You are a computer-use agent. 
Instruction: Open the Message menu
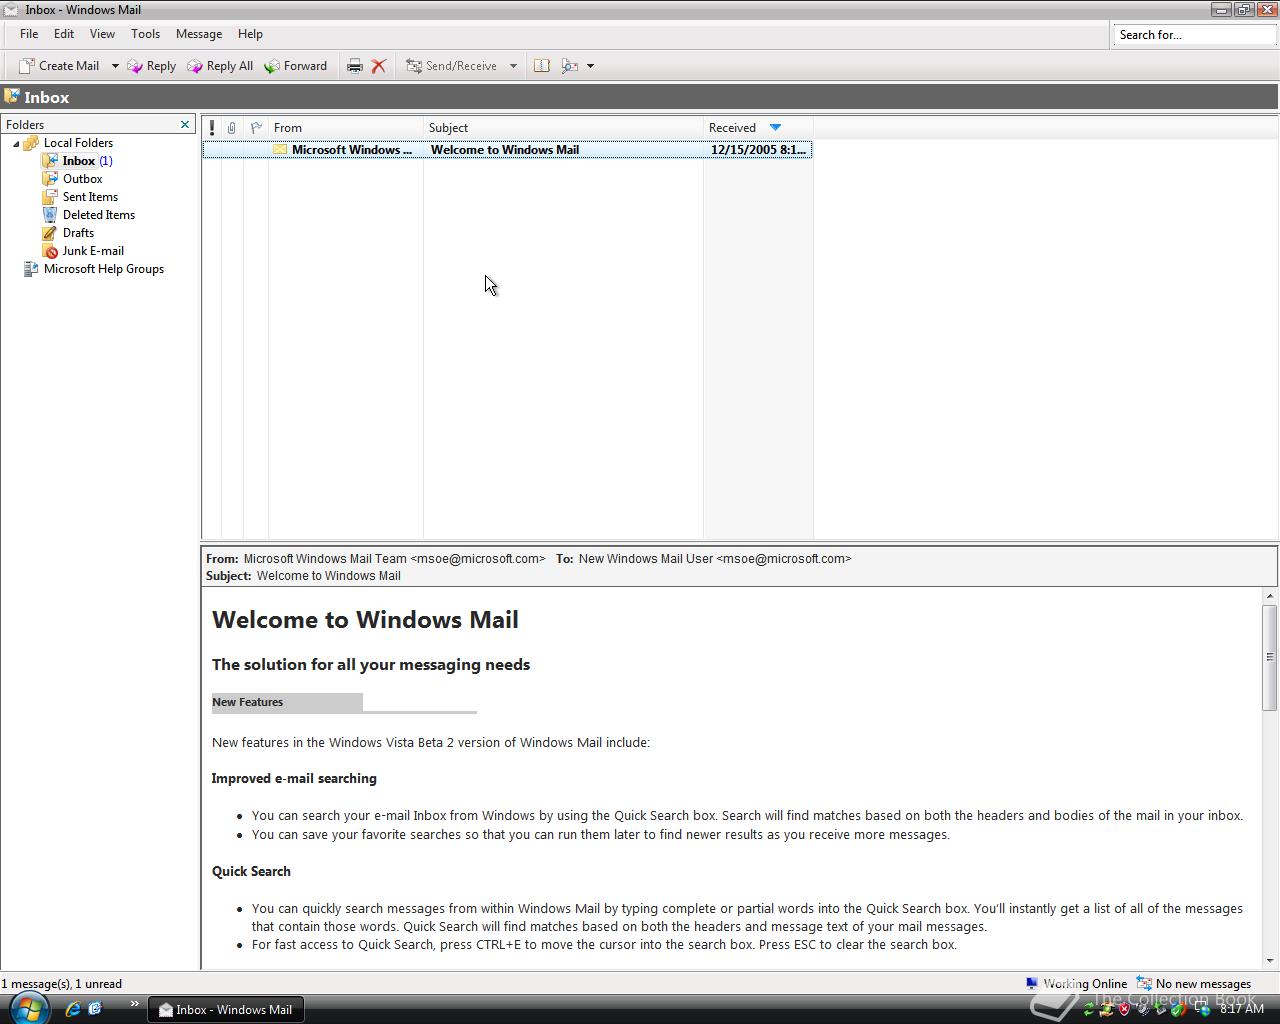[199, 34]
